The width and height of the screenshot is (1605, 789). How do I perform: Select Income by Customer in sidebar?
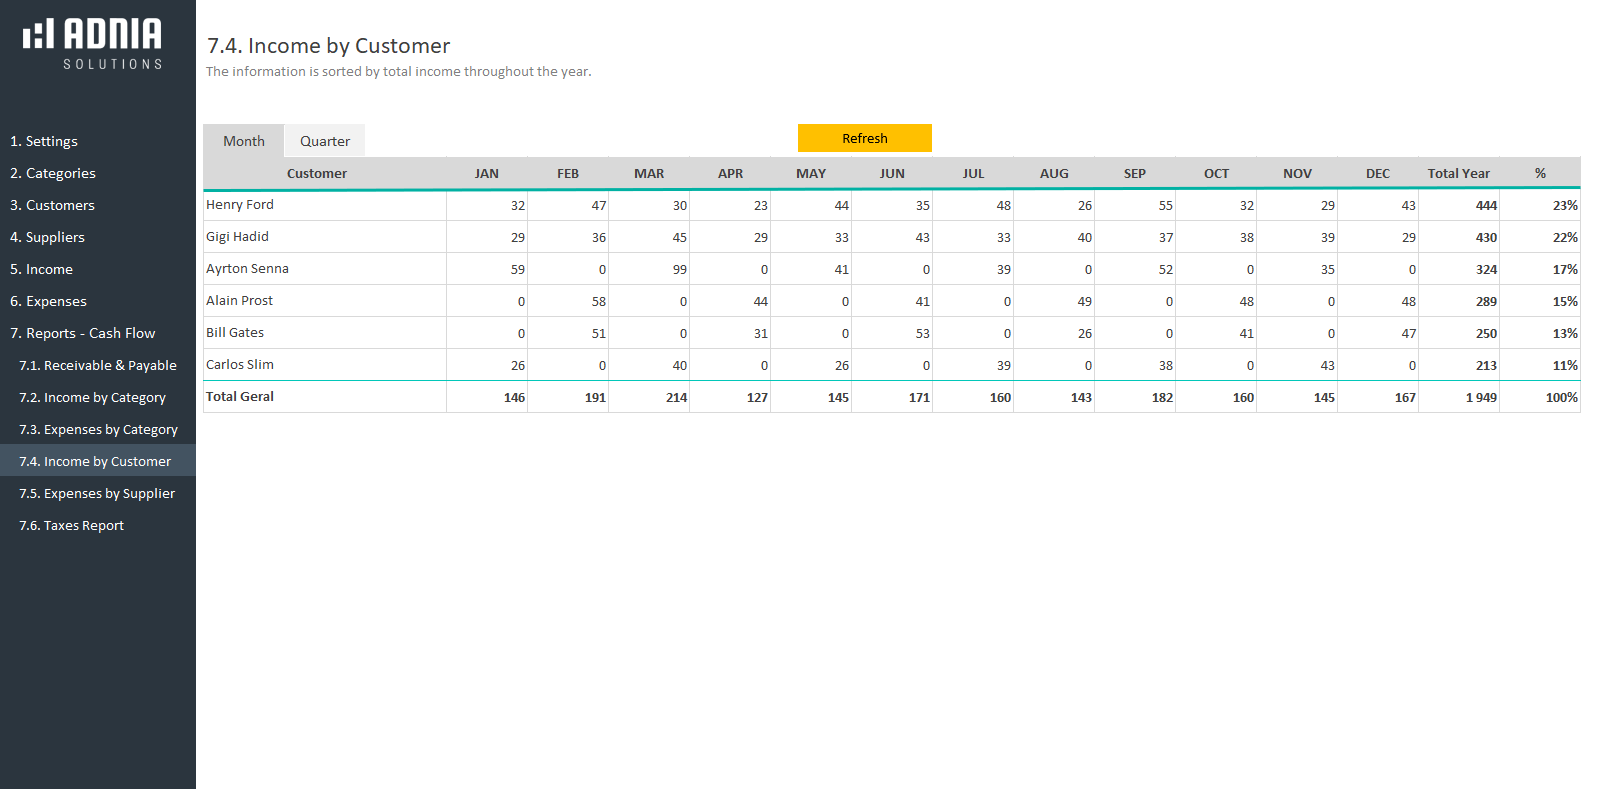click(95, 461)
